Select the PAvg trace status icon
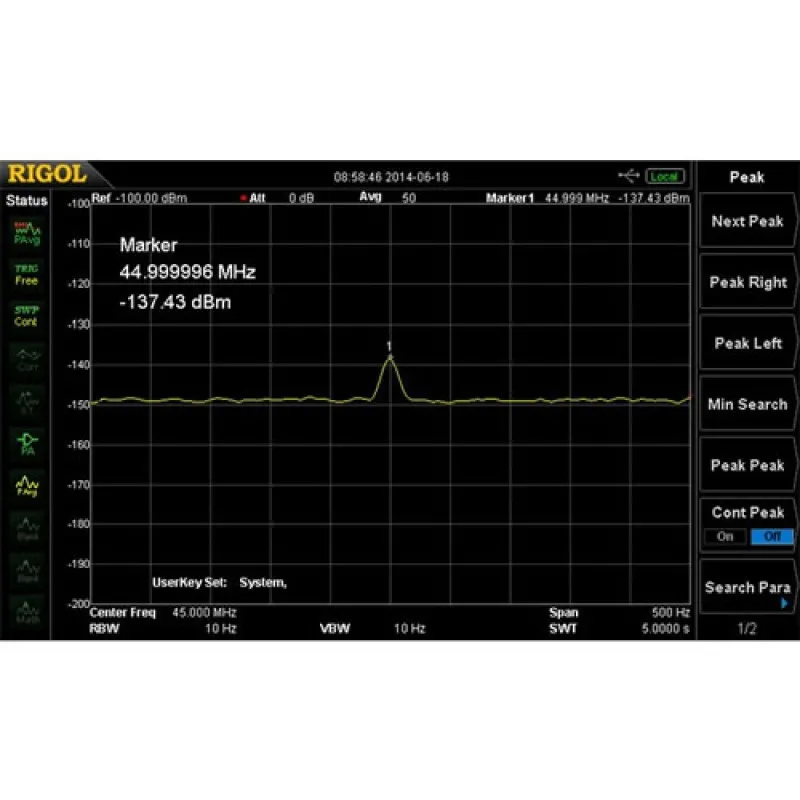The width and height of the screenshot is (800, 800). pos(27,230)
